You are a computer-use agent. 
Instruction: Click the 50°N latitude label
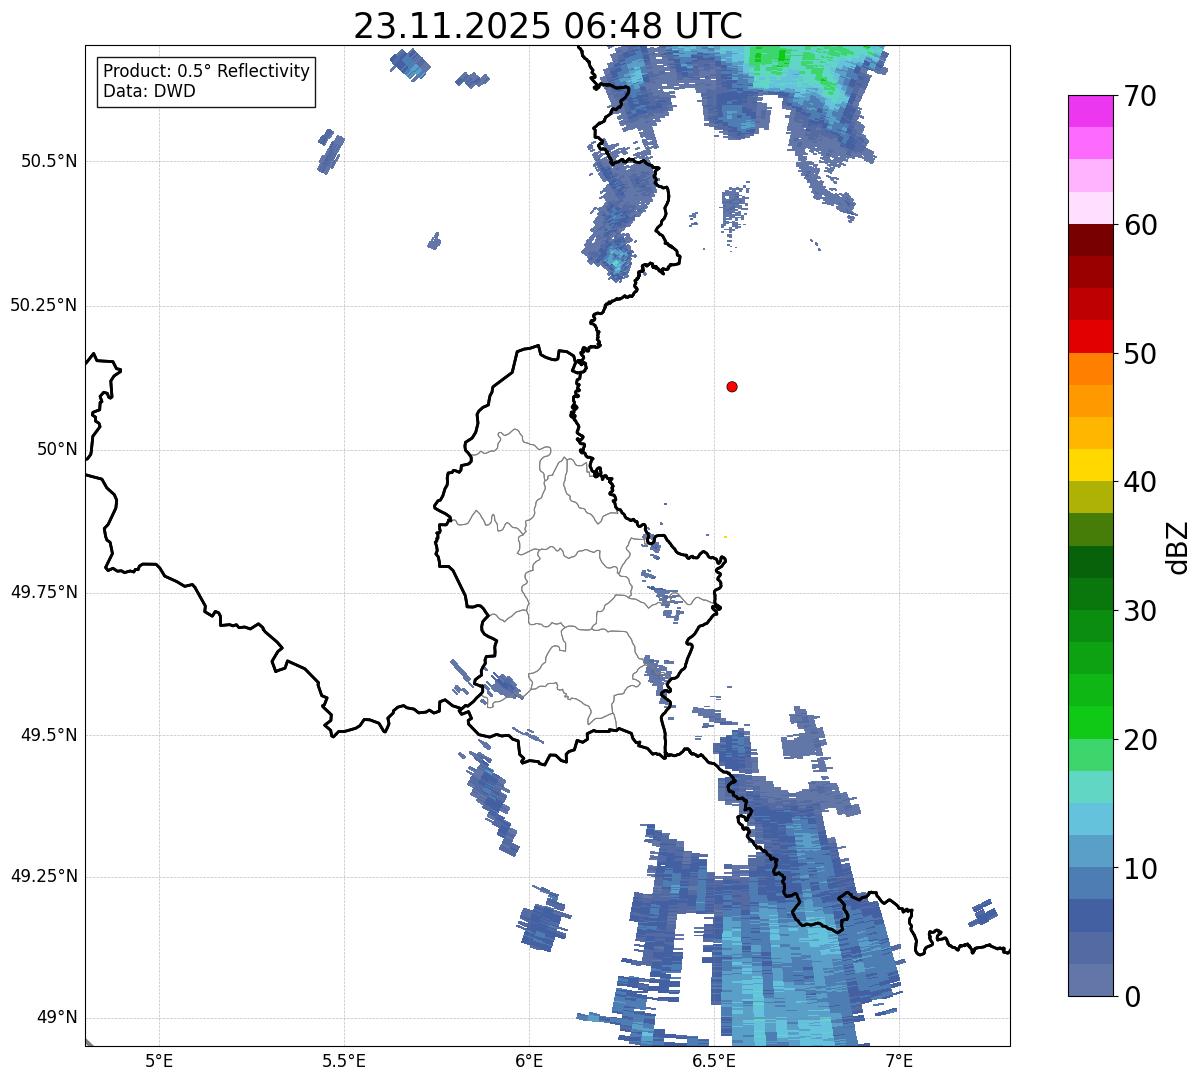click(x=57, y=450)
